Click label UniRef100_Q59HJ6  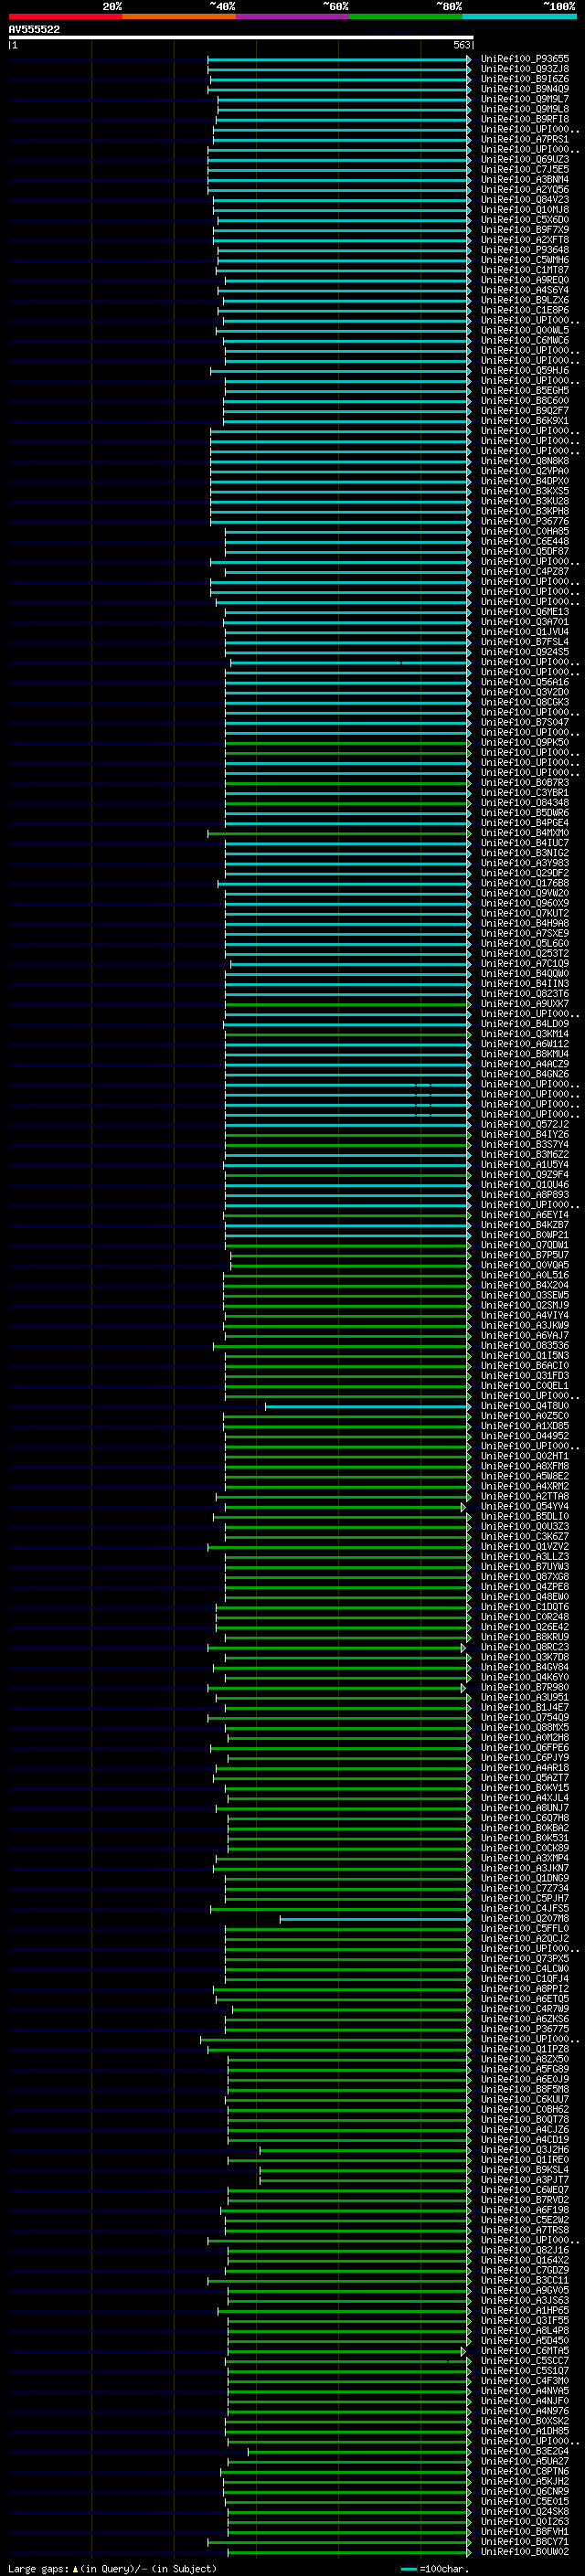coord(525,370)
